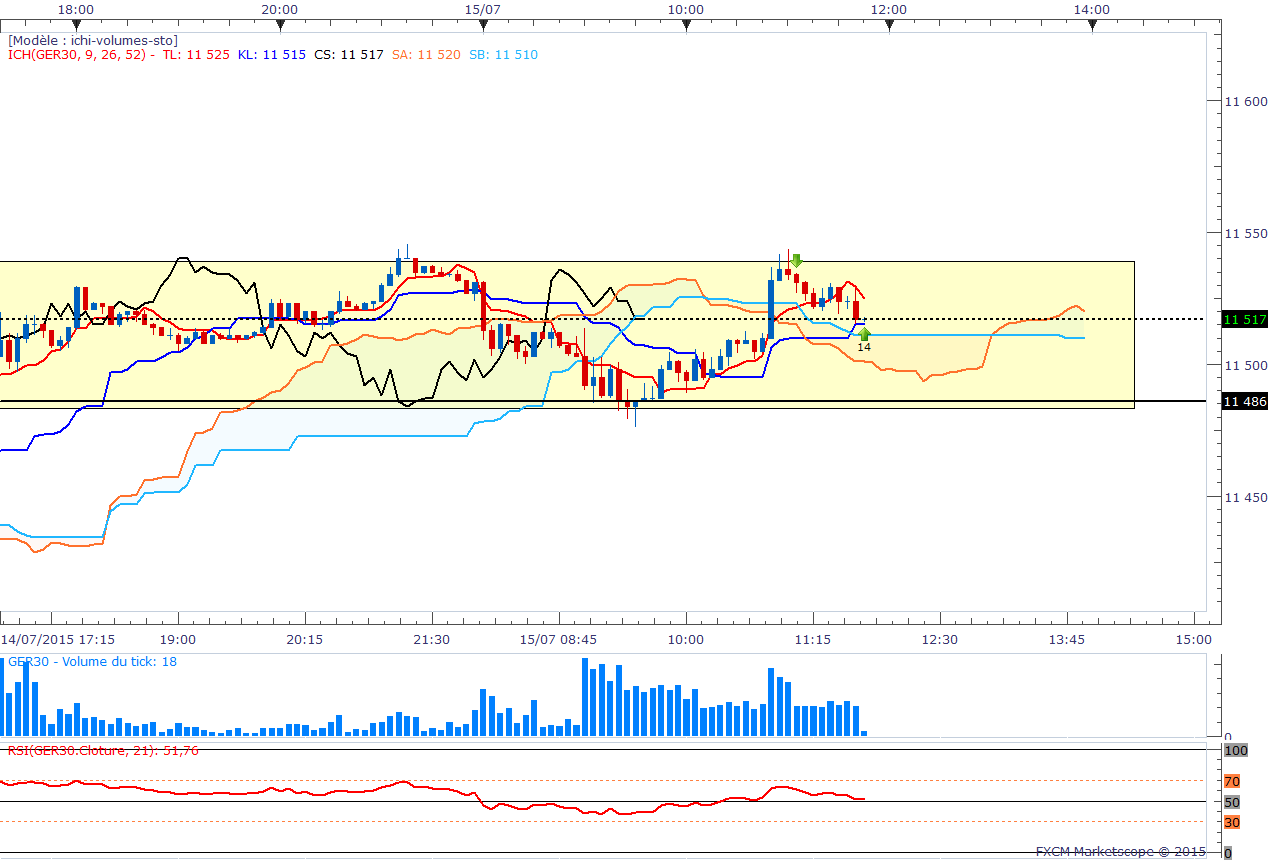Click the SB: 11 510 value
Viewport: 1279px width, 860px height.
[x=503, y=54]
